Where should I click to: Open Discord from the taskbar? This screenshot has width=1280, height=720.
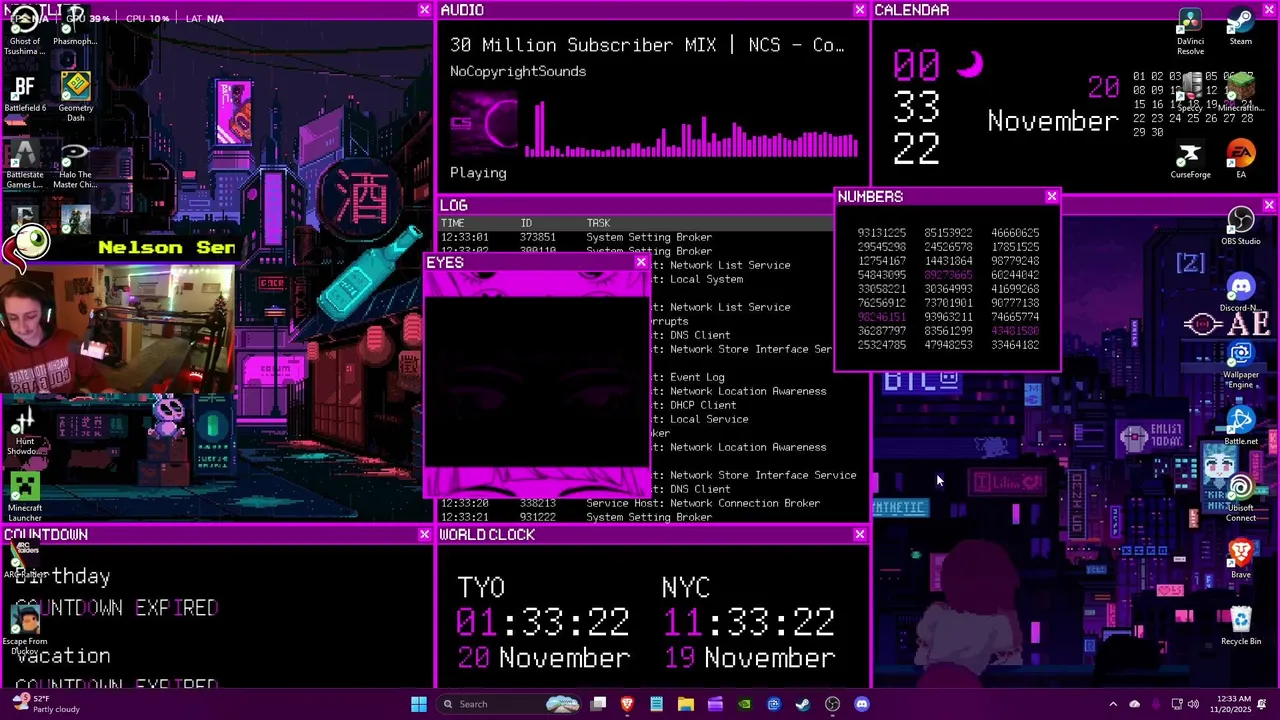click(862, 704)
